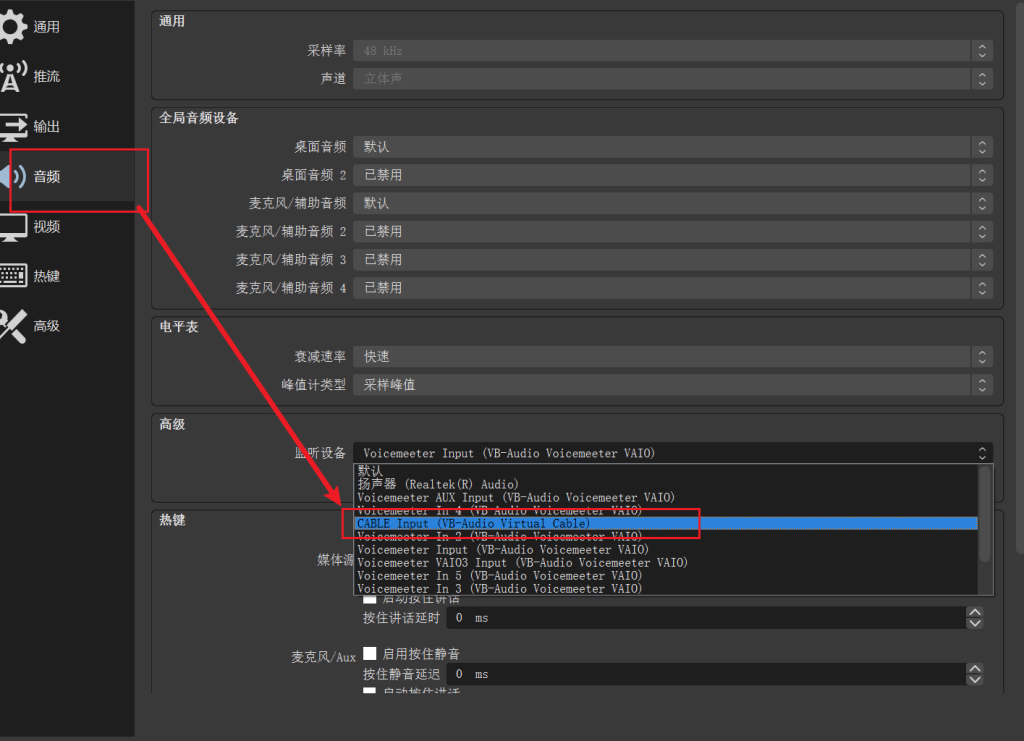
Task: Decrease the first 按住讲话延时 value
Action: pos(974,623)
